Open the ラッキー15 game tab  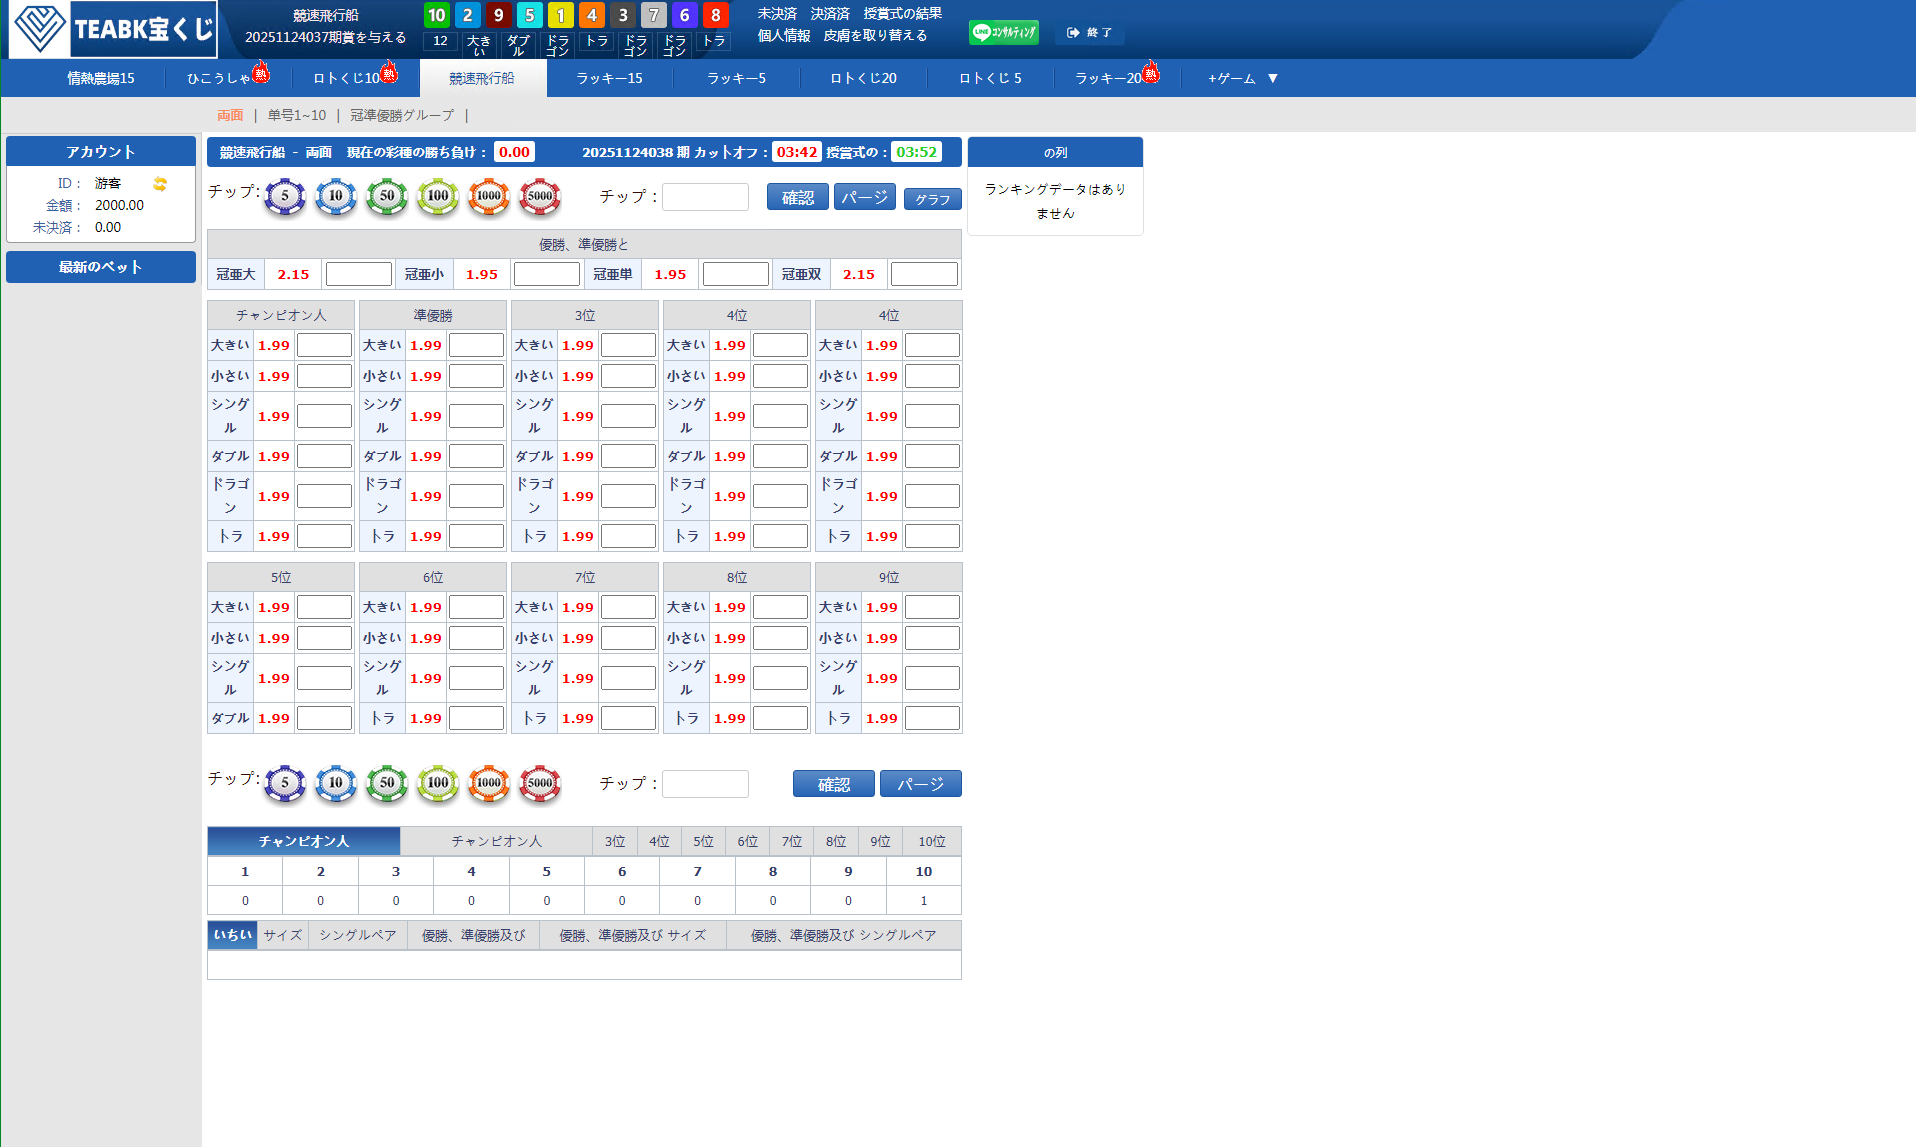(609, 78)
